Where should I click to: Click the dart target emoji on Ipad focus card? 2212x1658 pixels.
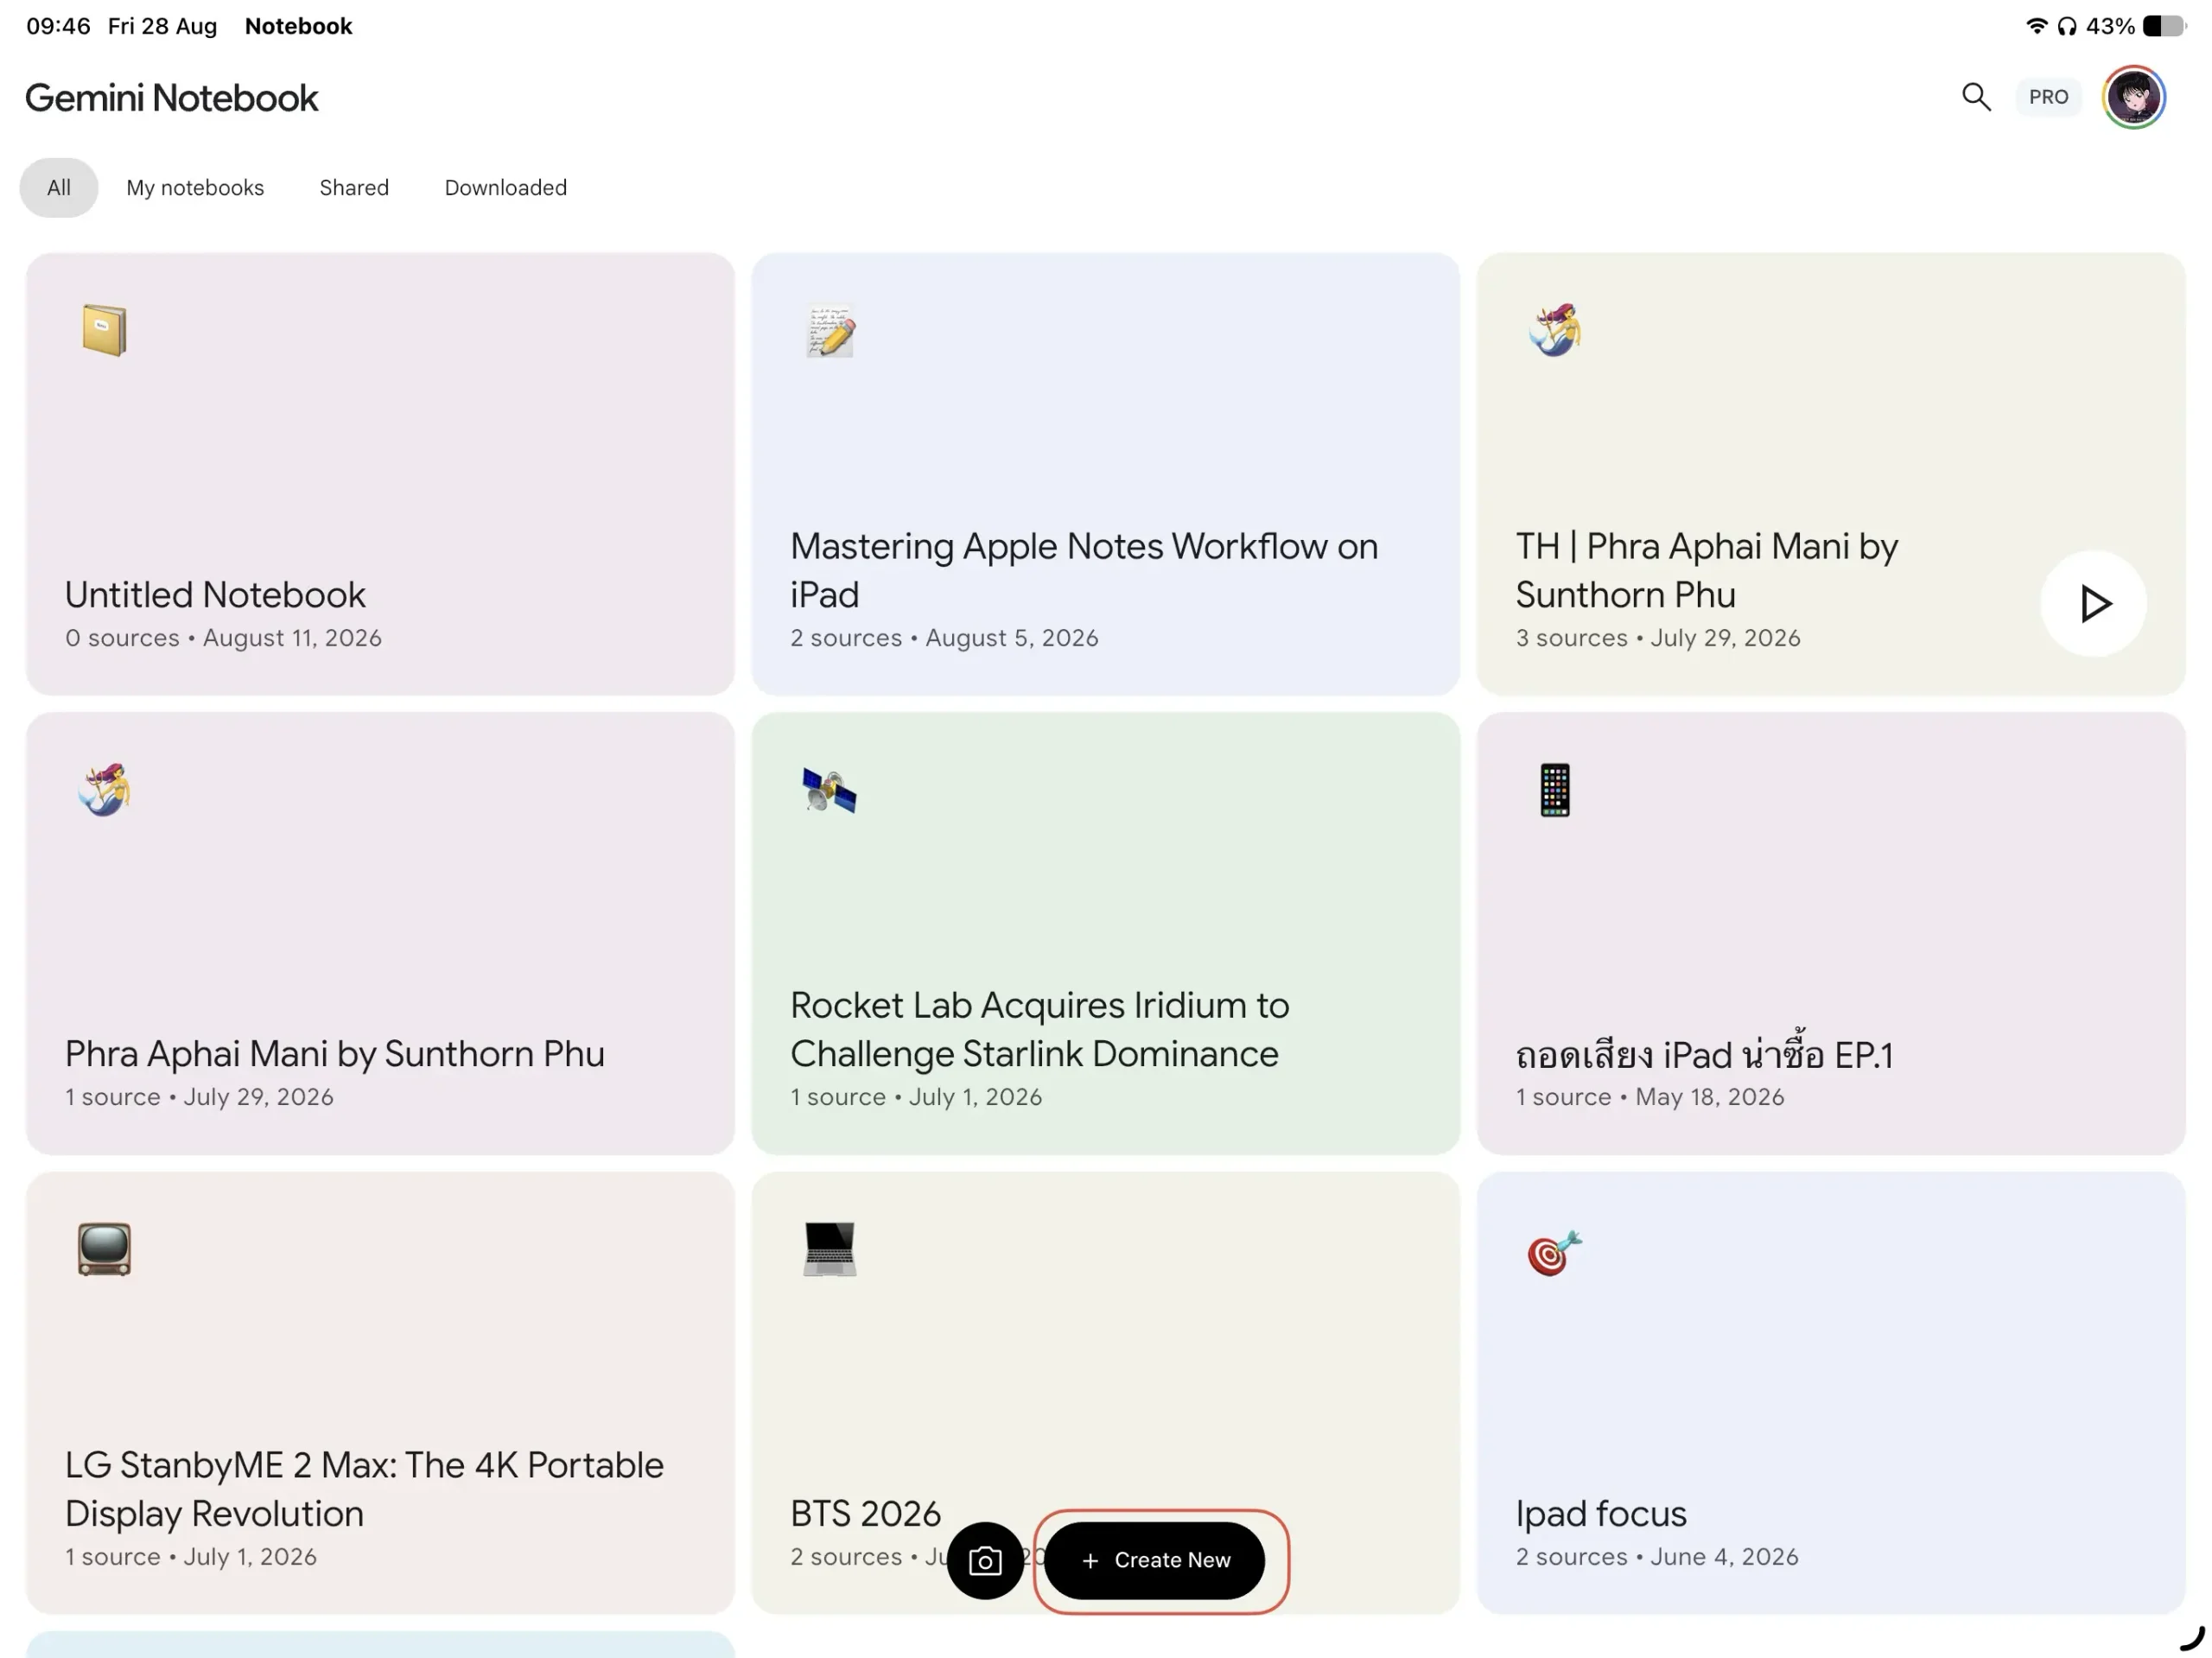[1555, 1252]
